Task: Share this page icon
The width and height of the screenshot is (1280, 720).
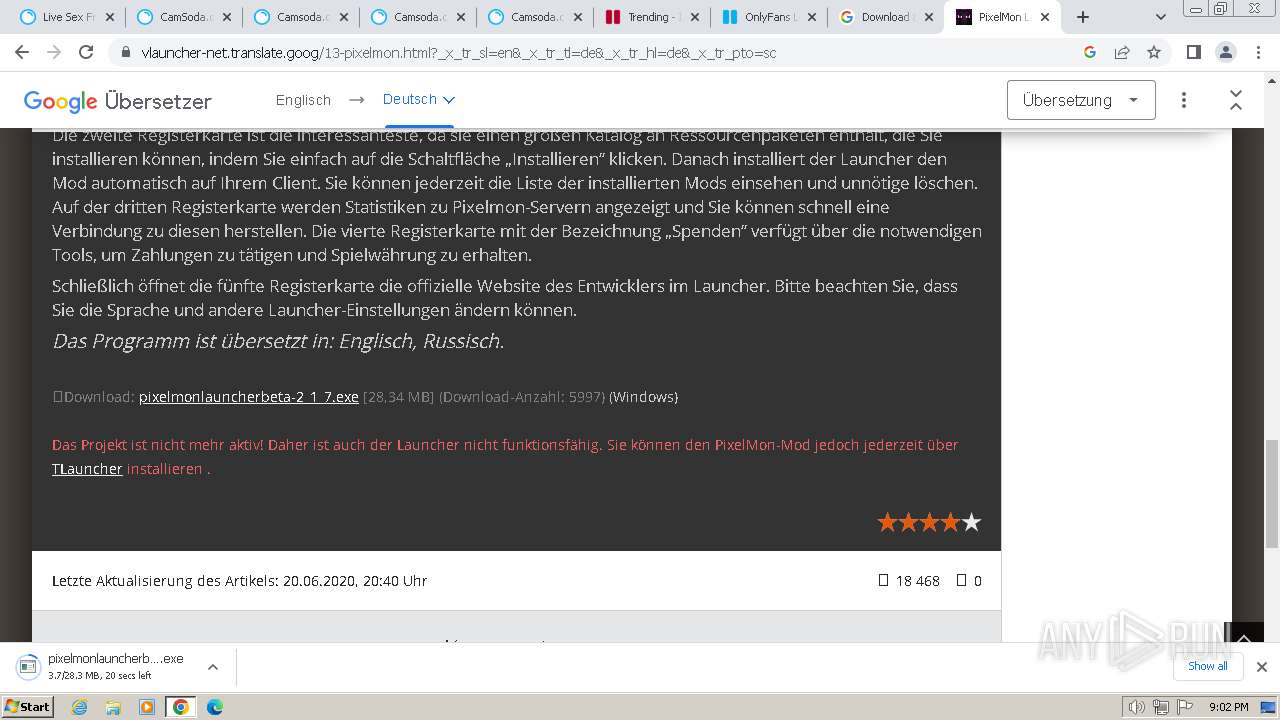Action: [x=1122, y=52]
